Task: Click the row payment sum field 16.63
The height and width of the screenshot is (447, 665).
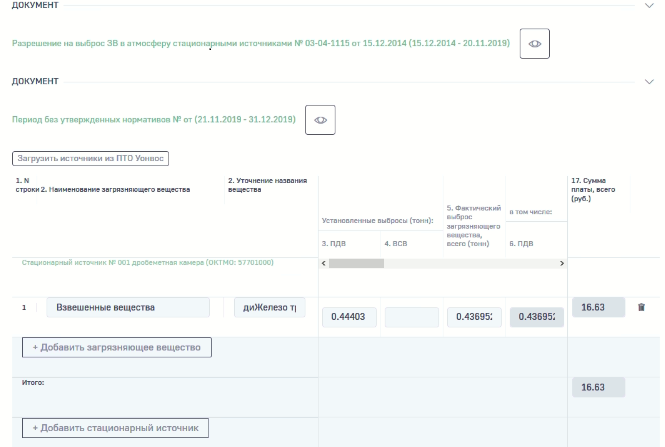Action: pyautogui.click(x=597, y=307)
